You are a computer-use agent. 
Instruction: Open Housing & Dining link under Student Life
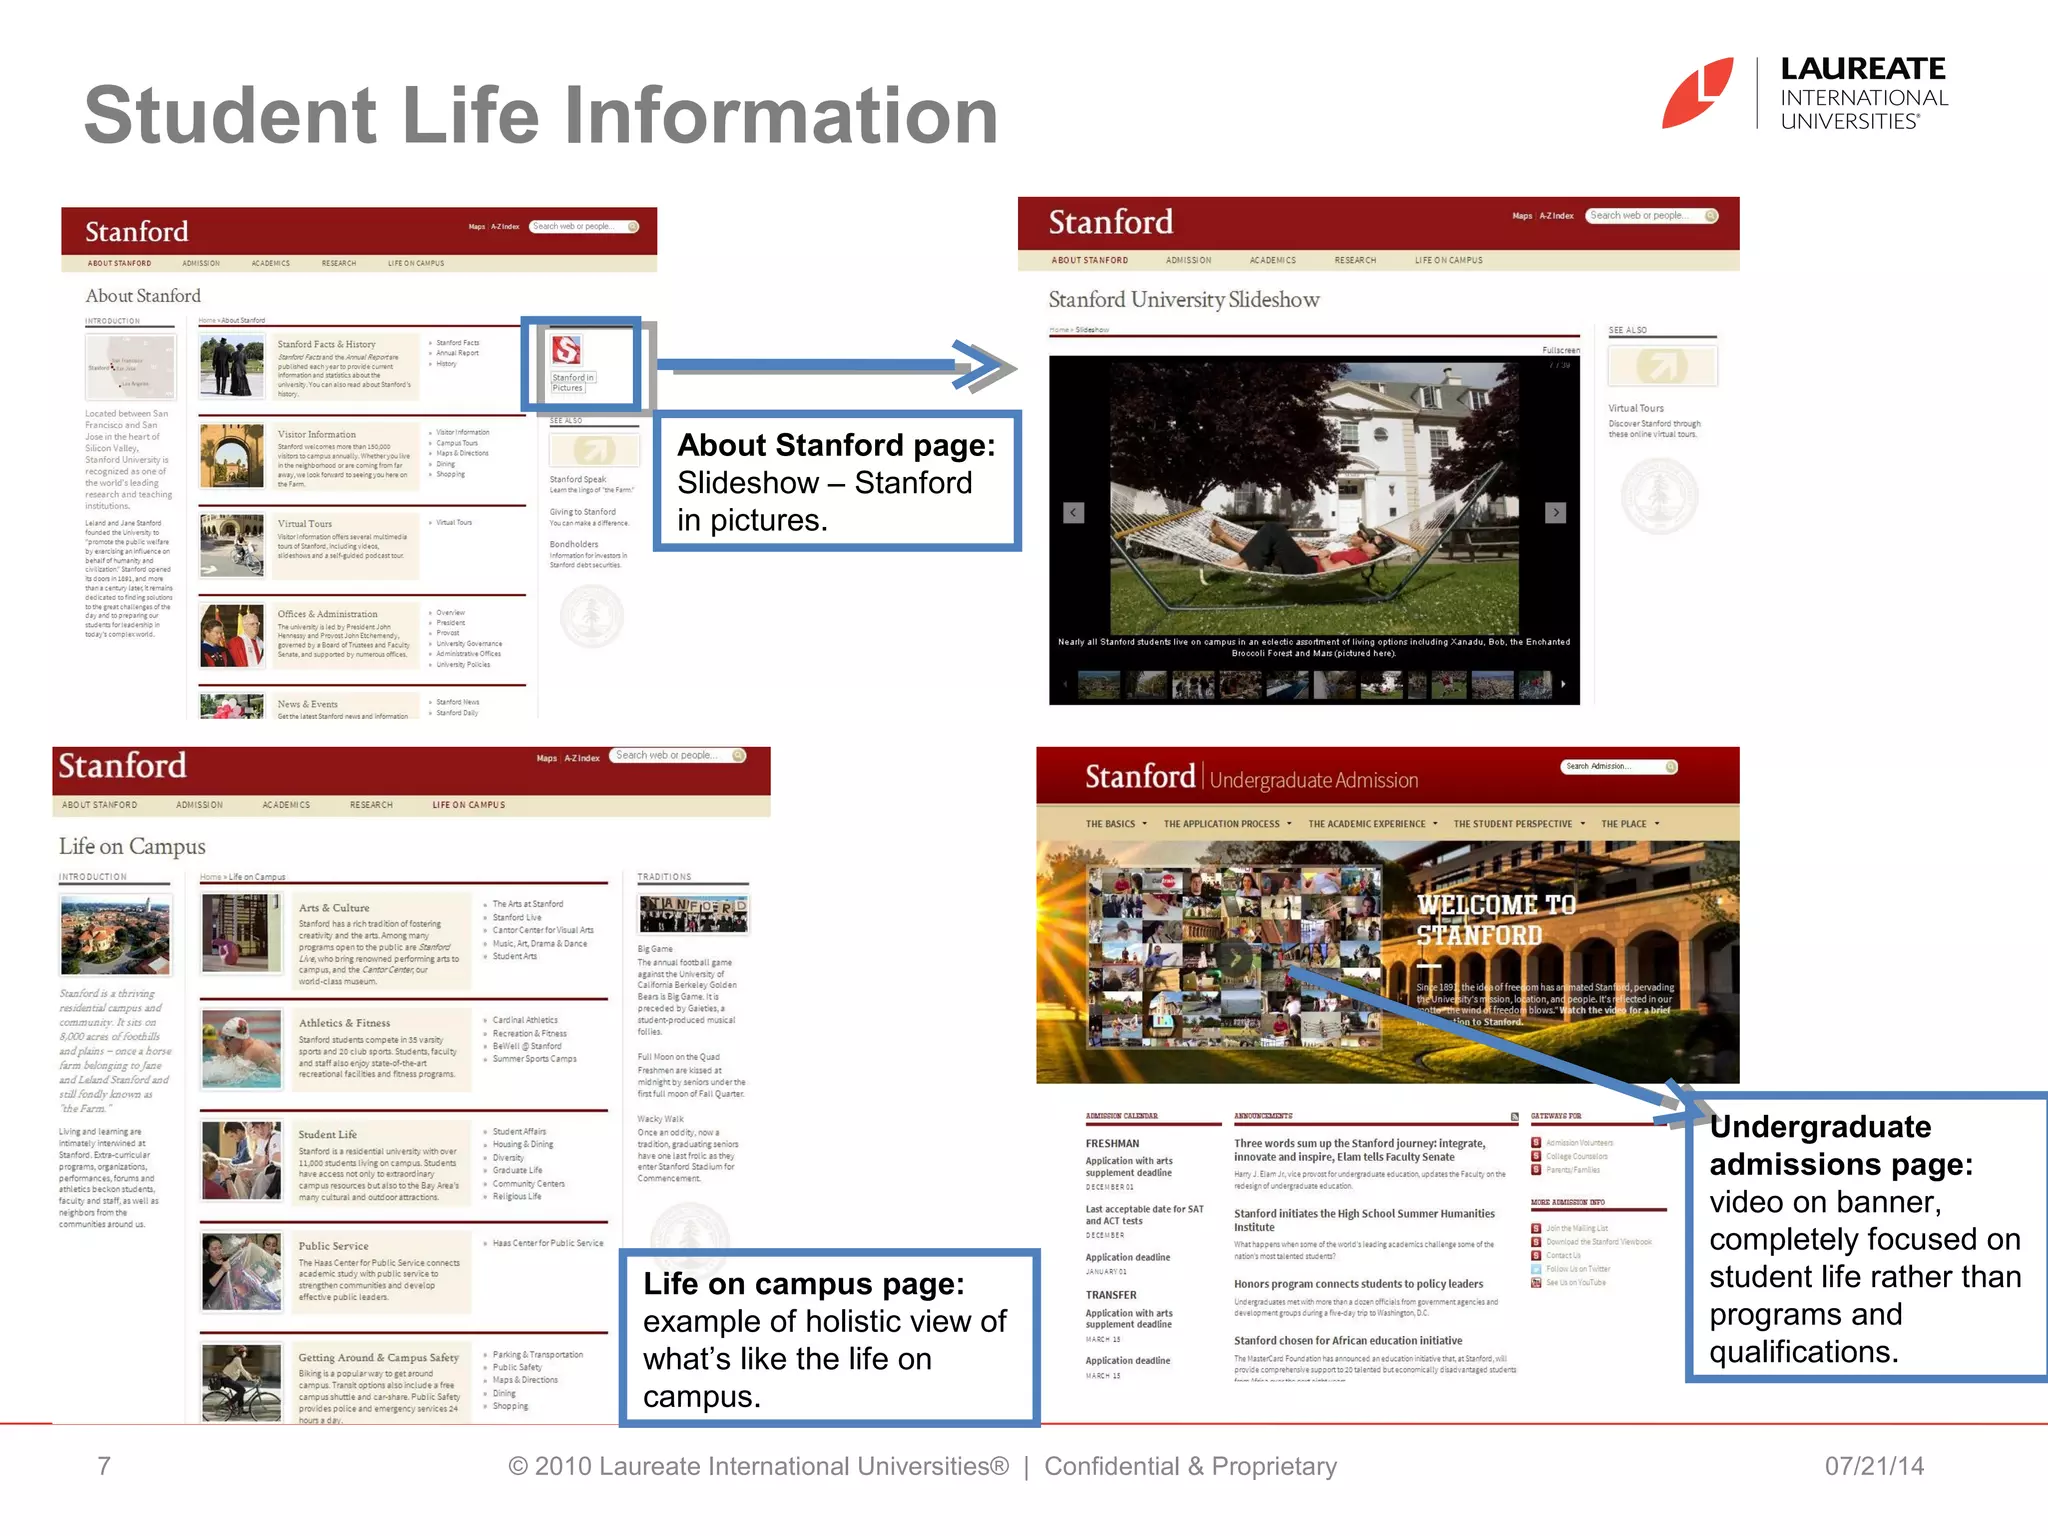coord(522,1145)
